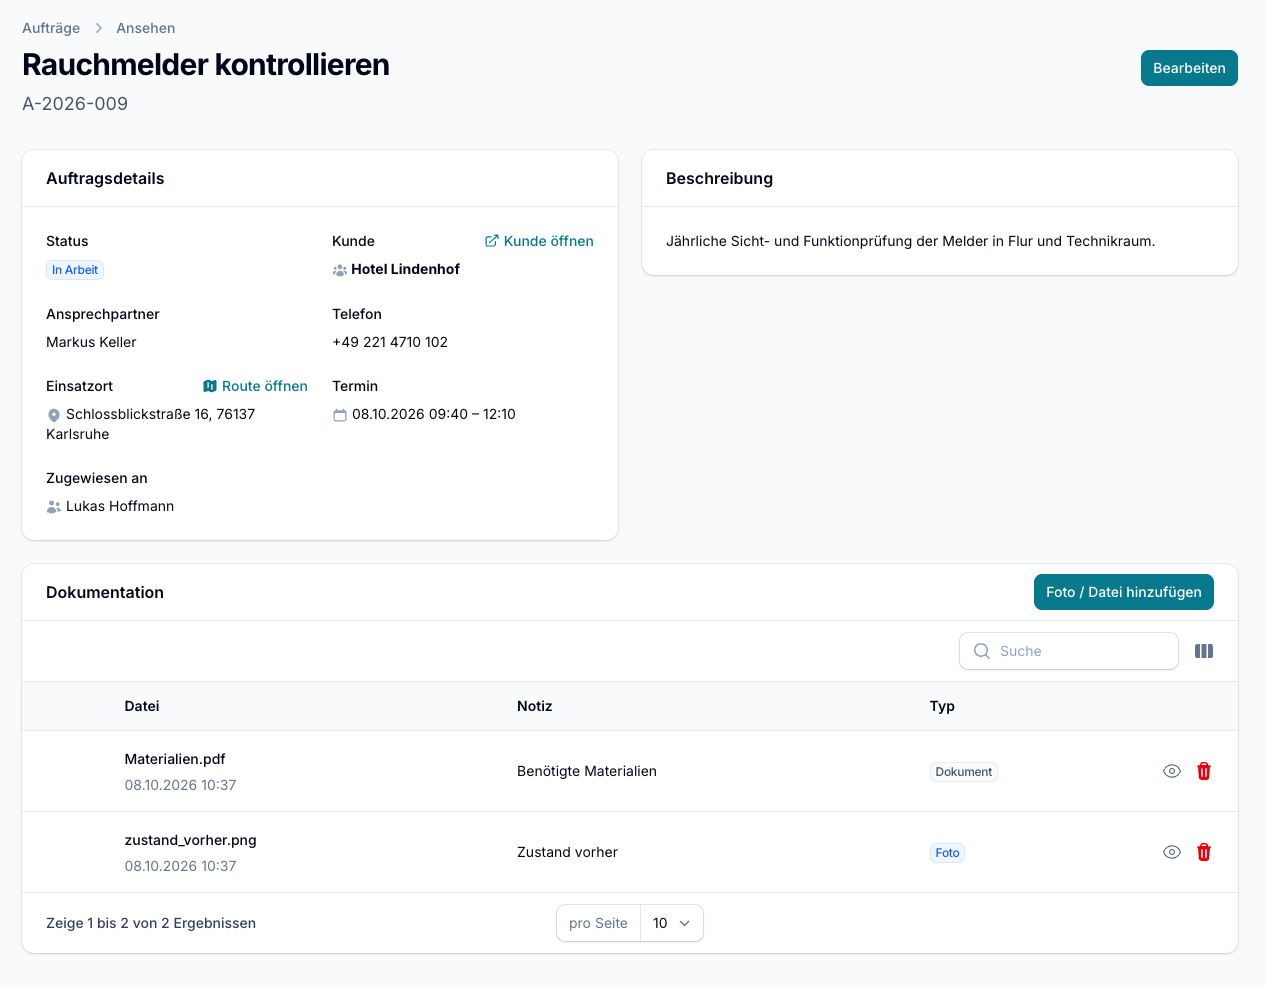
Task: Click the external-link icon in Kunde öffnen
Action: pyautogui.click(x=492, y=241)
